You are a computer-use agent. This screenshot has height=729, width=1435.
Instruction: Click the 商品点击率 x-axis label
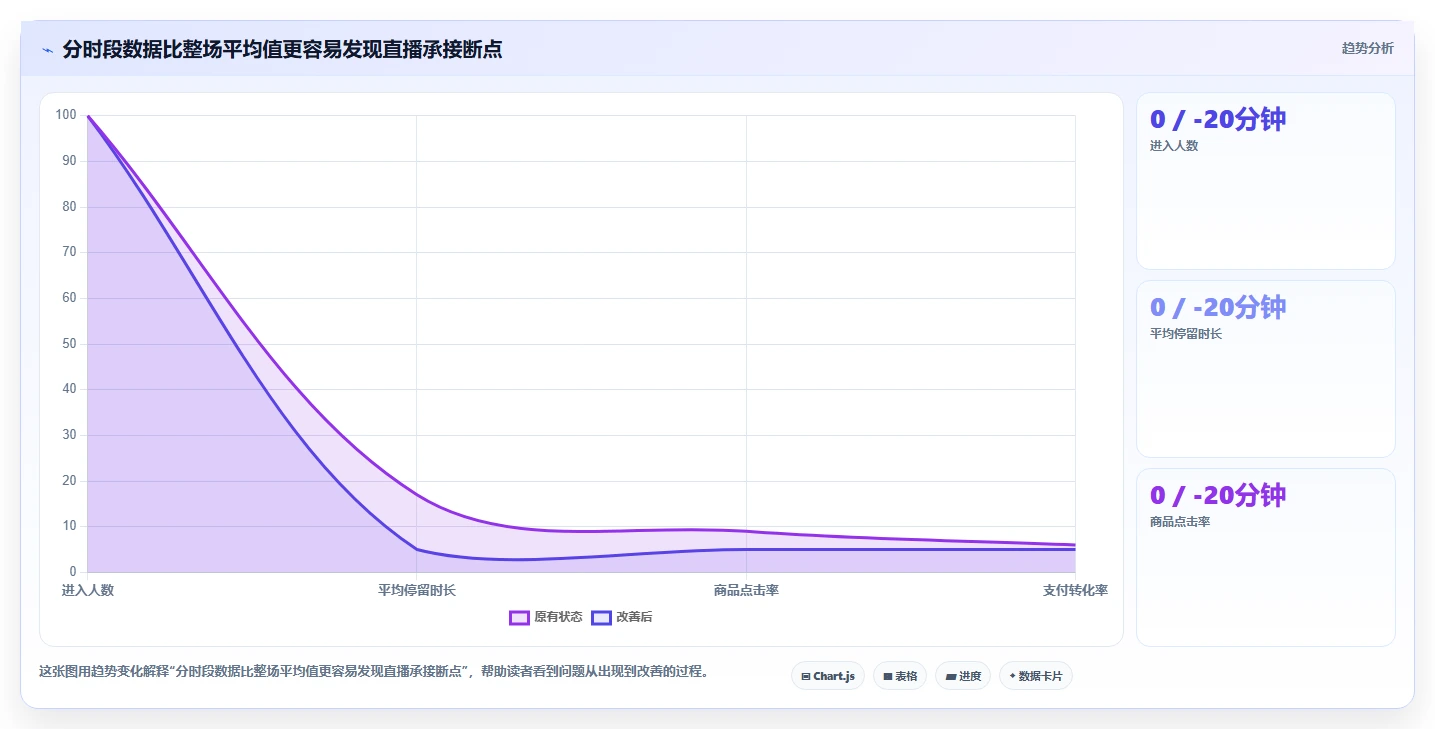(x=746, y=590)
